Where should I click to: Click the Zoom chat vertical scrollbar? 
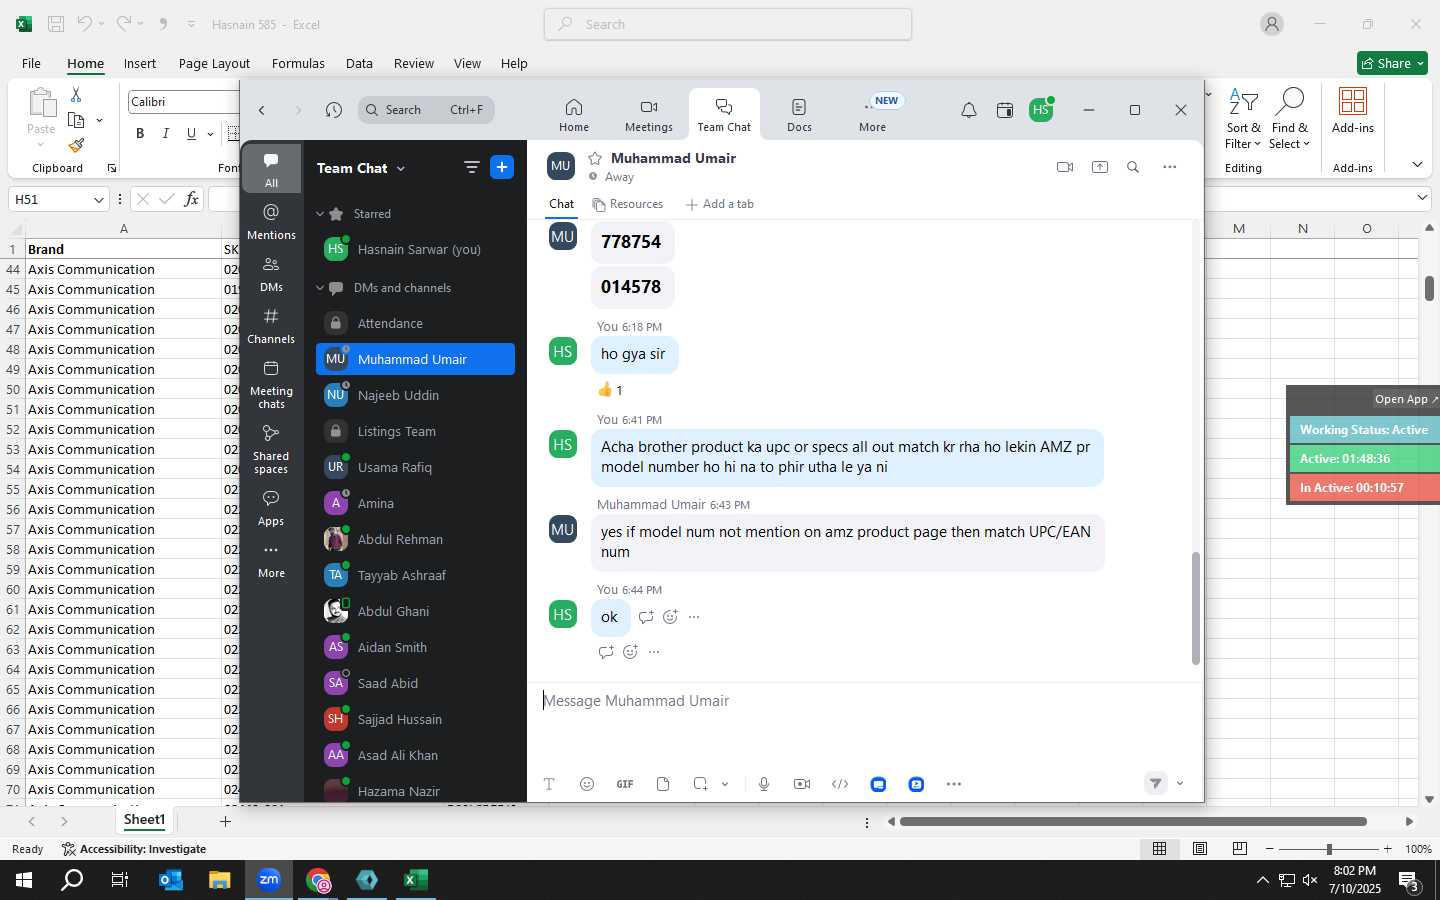click(1195, 608)
